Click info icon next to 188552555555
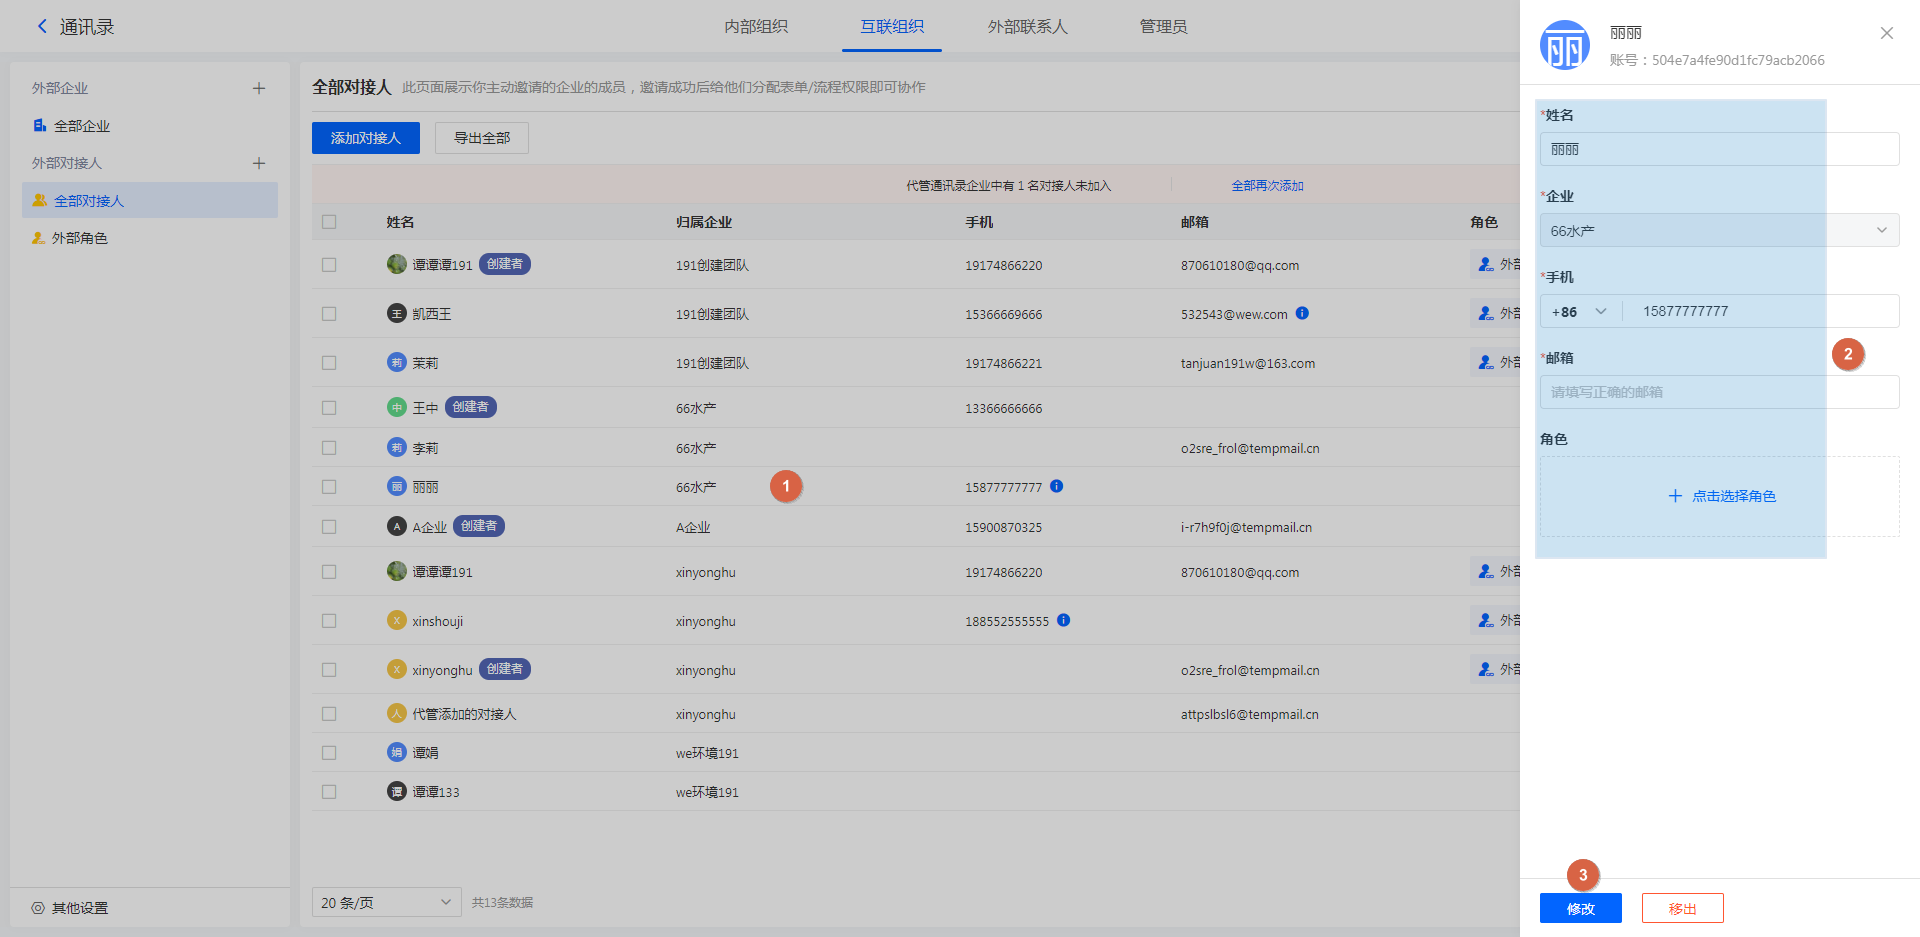 1064,620
